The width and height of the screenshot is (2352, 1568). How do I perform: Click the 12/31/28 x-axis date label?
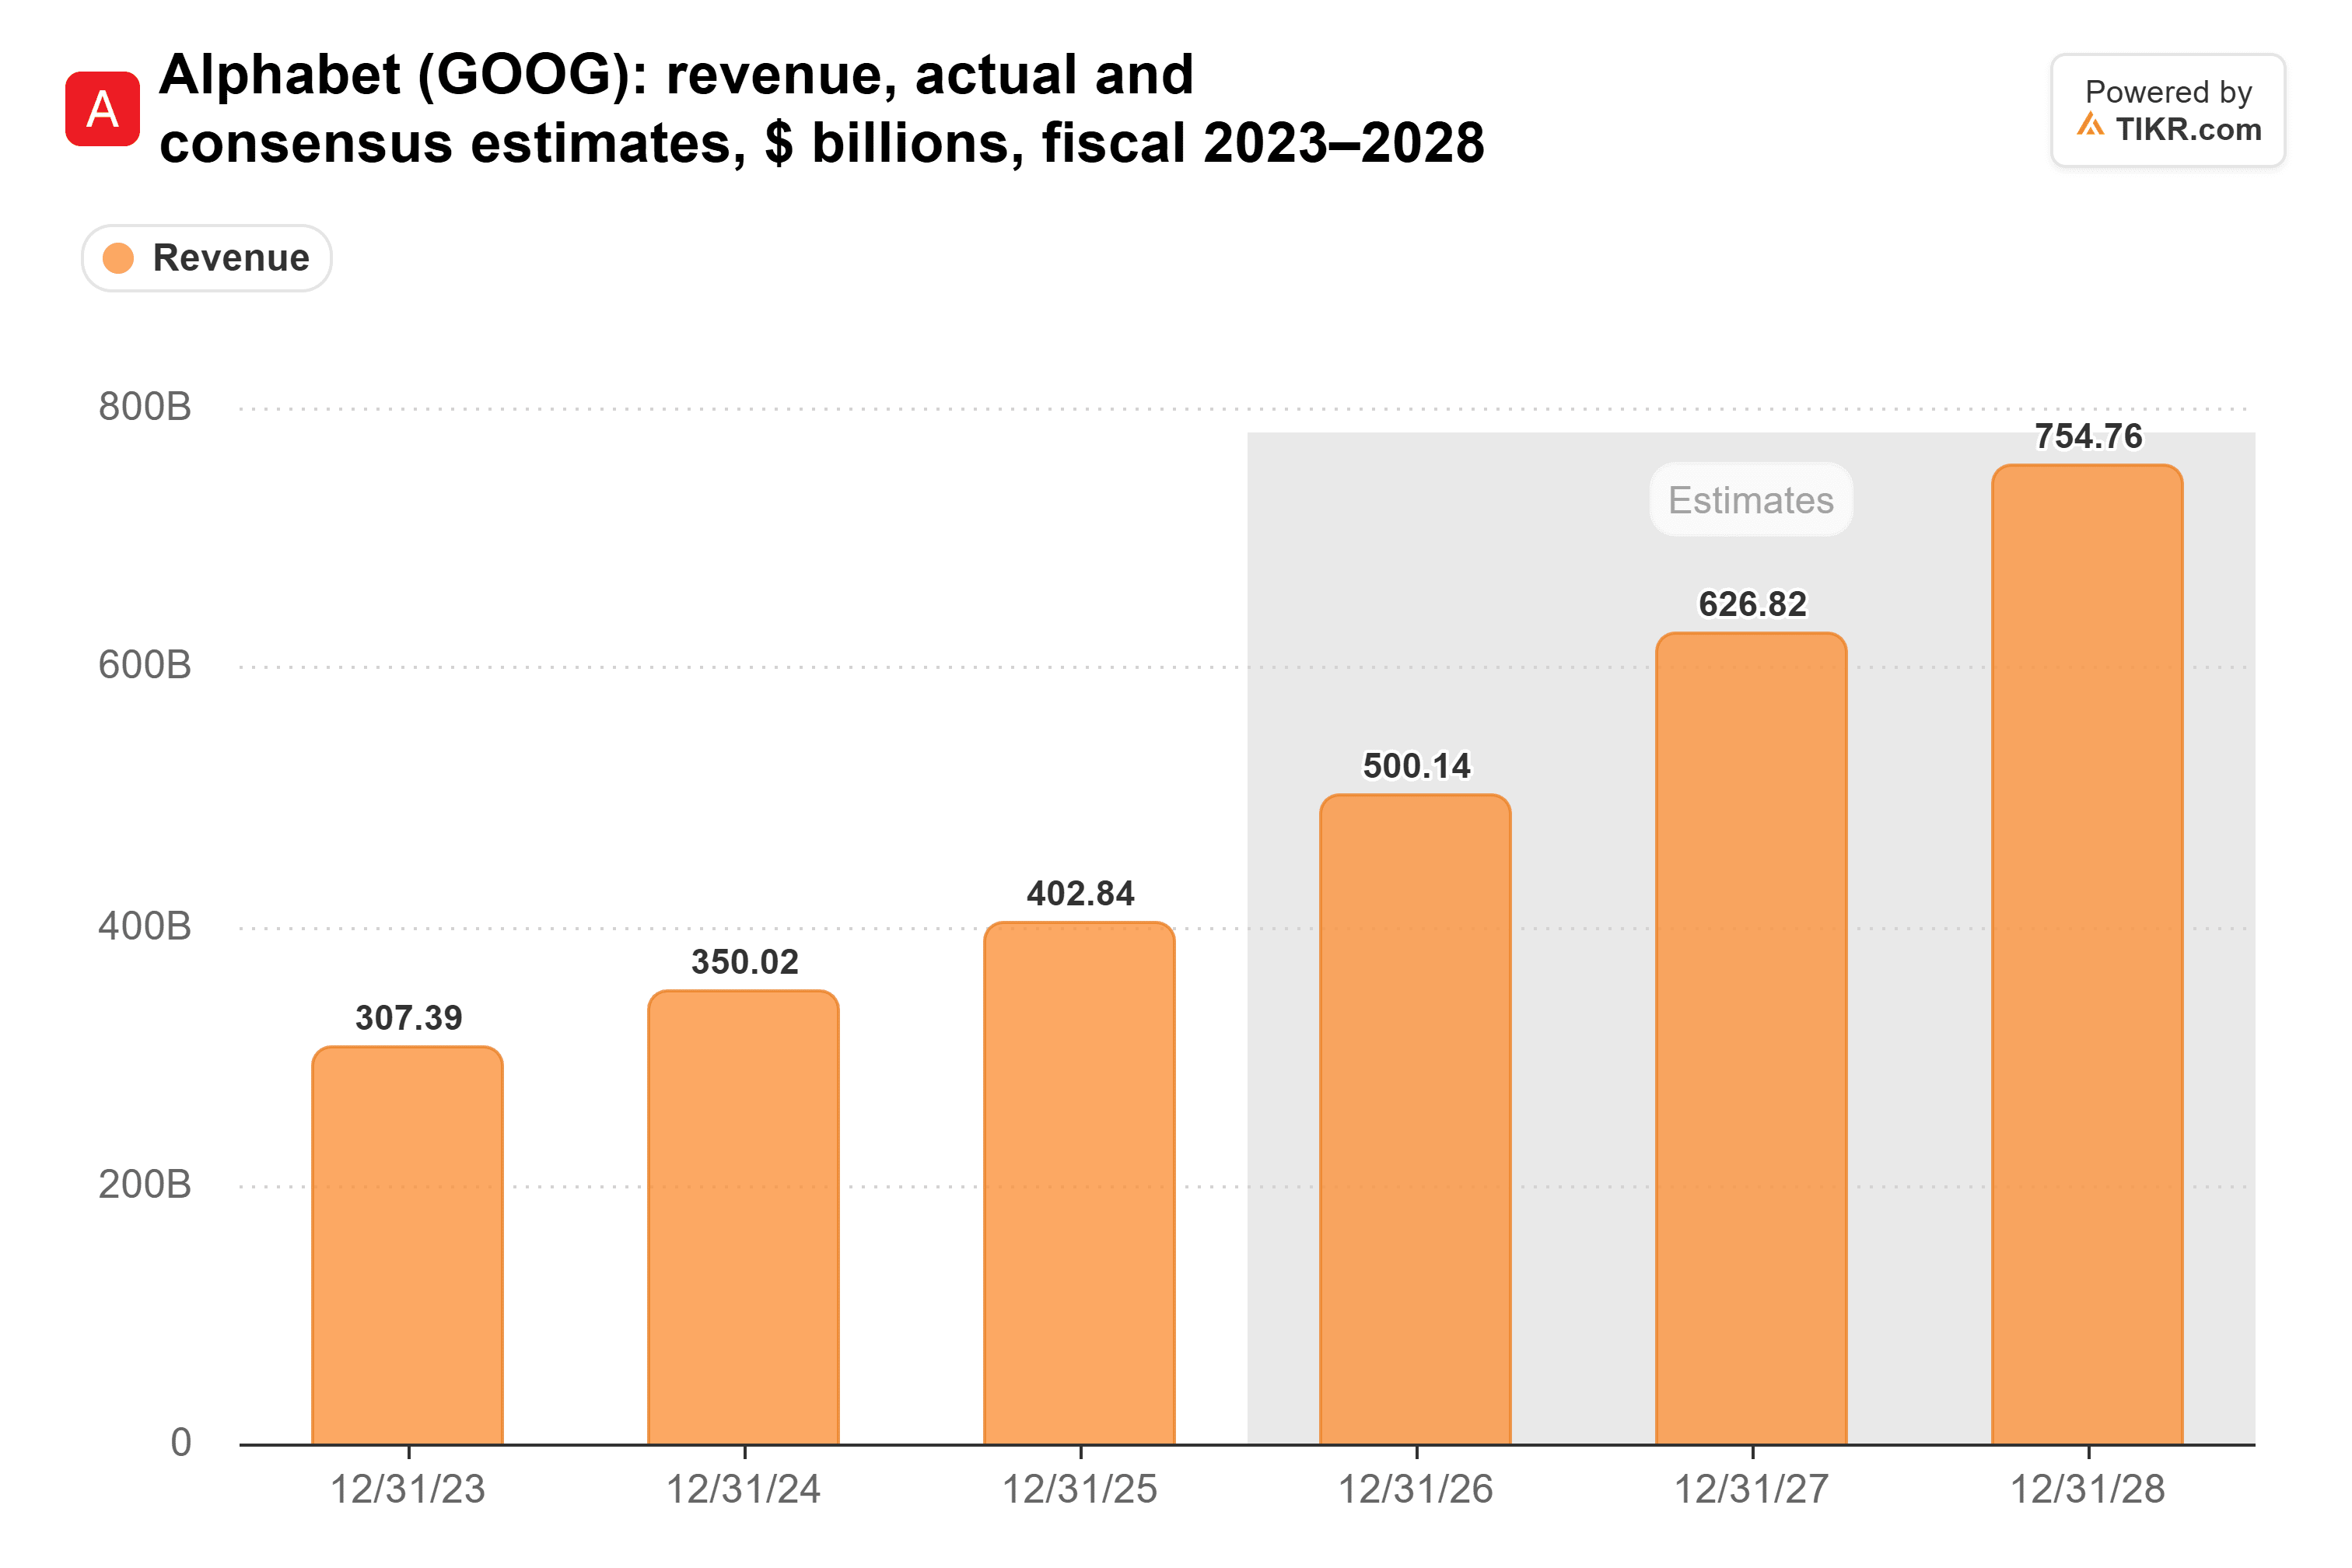pyautogui.click(x=2088, y=1489)
